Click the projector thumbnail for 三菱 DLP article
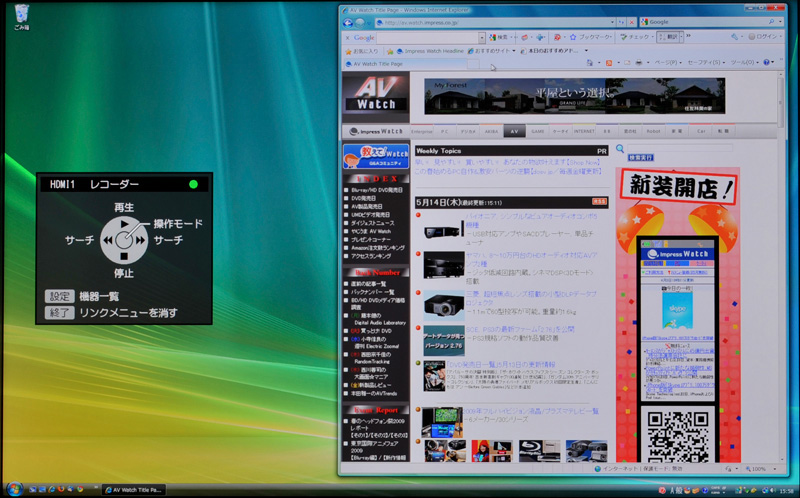 [x=444, y=305]
